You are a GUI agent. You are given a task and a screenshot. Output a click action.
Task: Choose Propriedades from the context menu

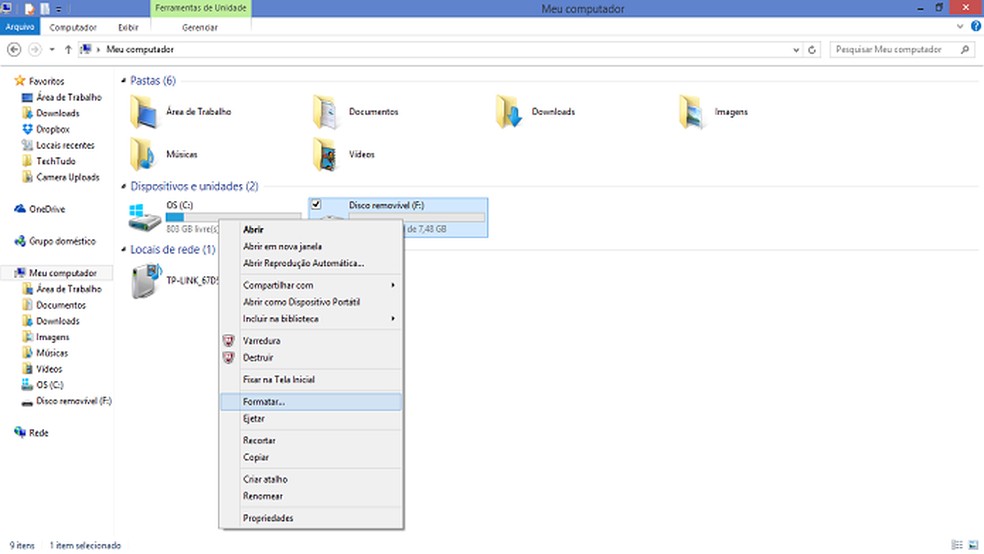tap(311, 518)
